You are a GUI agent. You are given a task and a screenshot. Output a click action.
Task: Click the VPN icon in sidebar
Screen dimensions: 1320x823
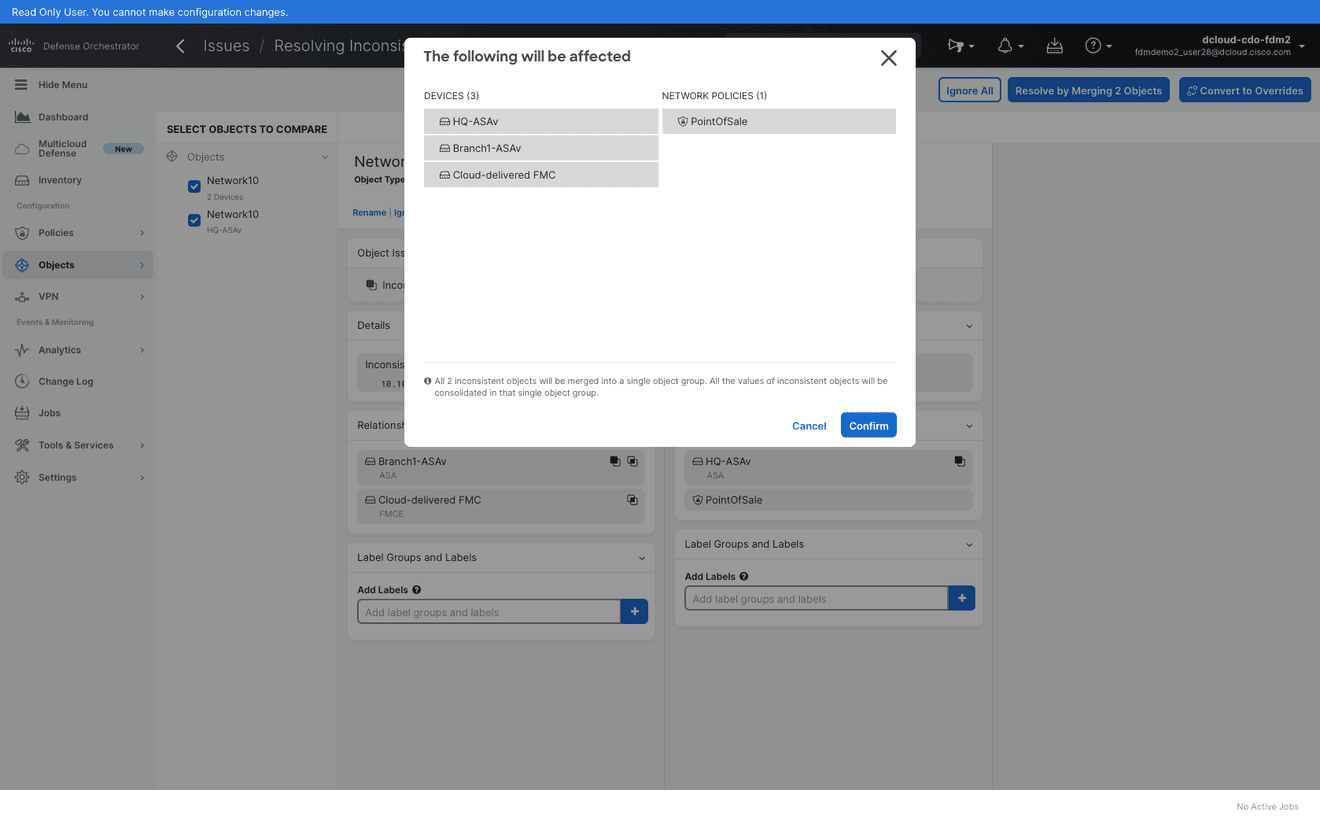pyautogui.click(x=22, y=297)
